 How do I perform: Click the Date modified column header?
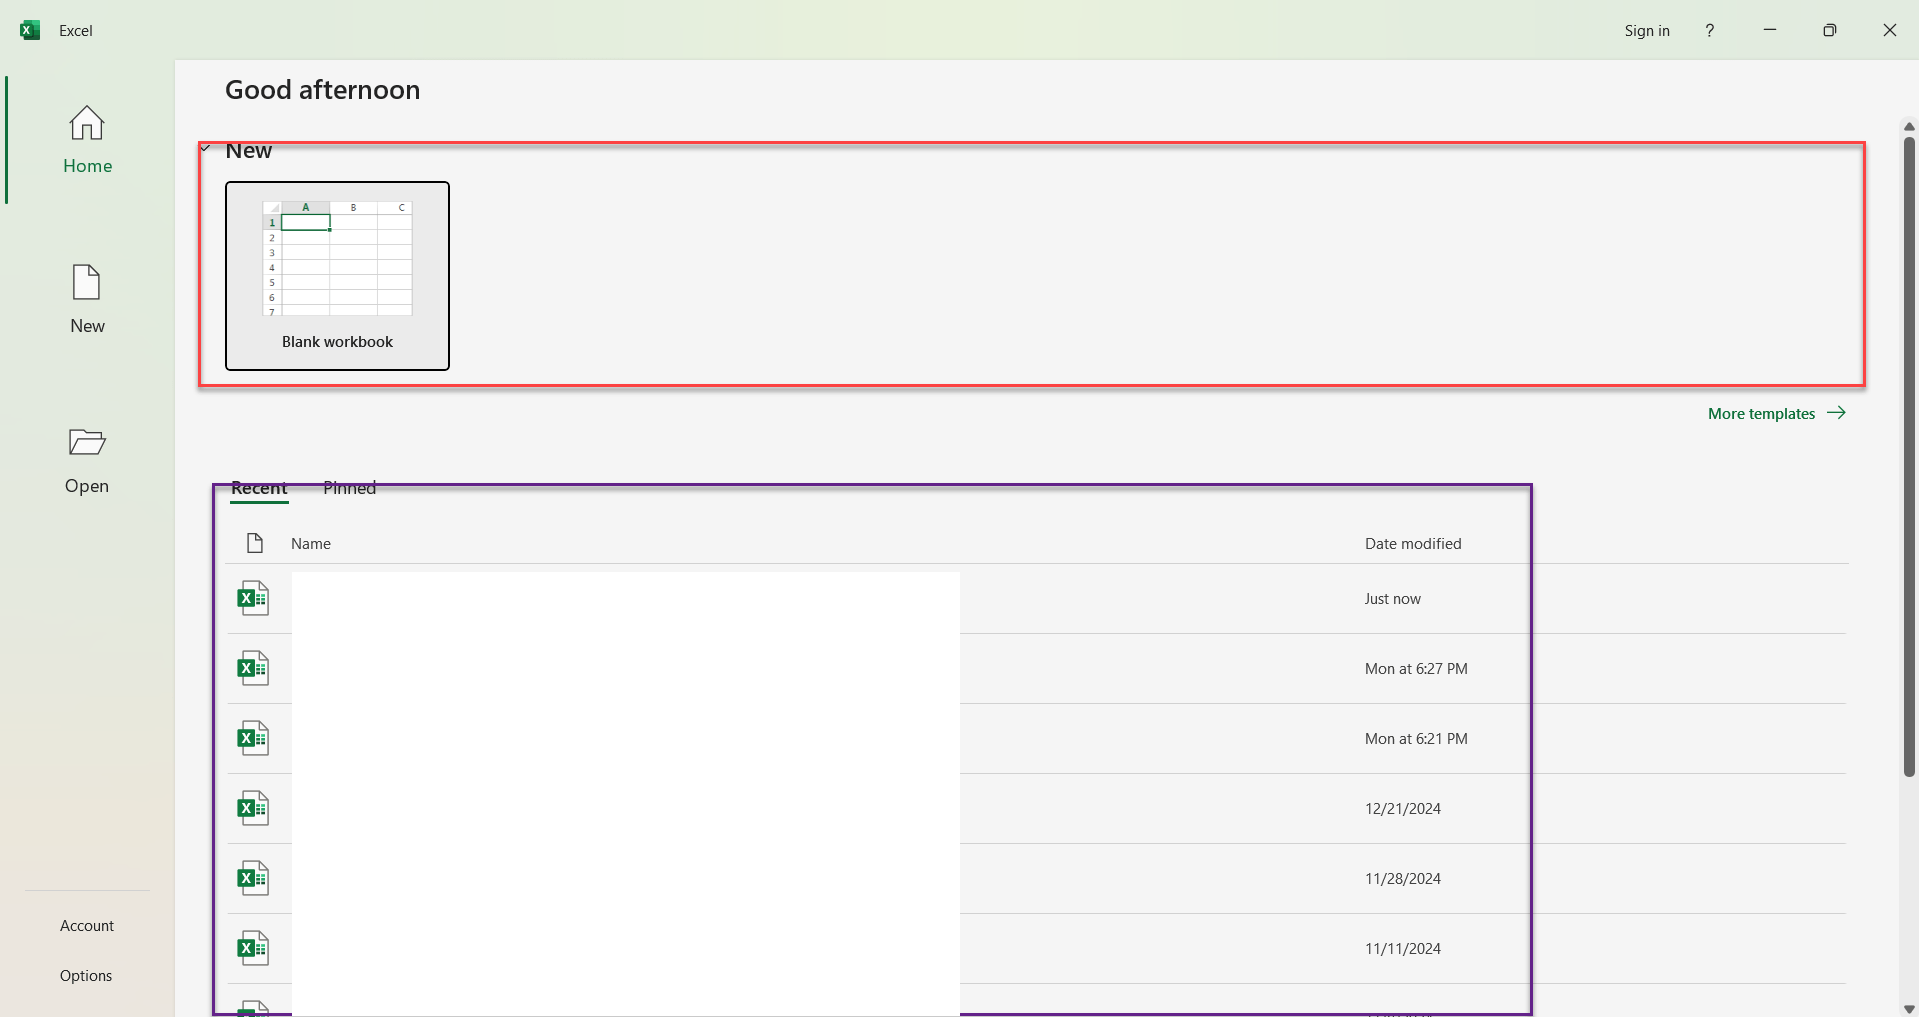click(1413, 544)
